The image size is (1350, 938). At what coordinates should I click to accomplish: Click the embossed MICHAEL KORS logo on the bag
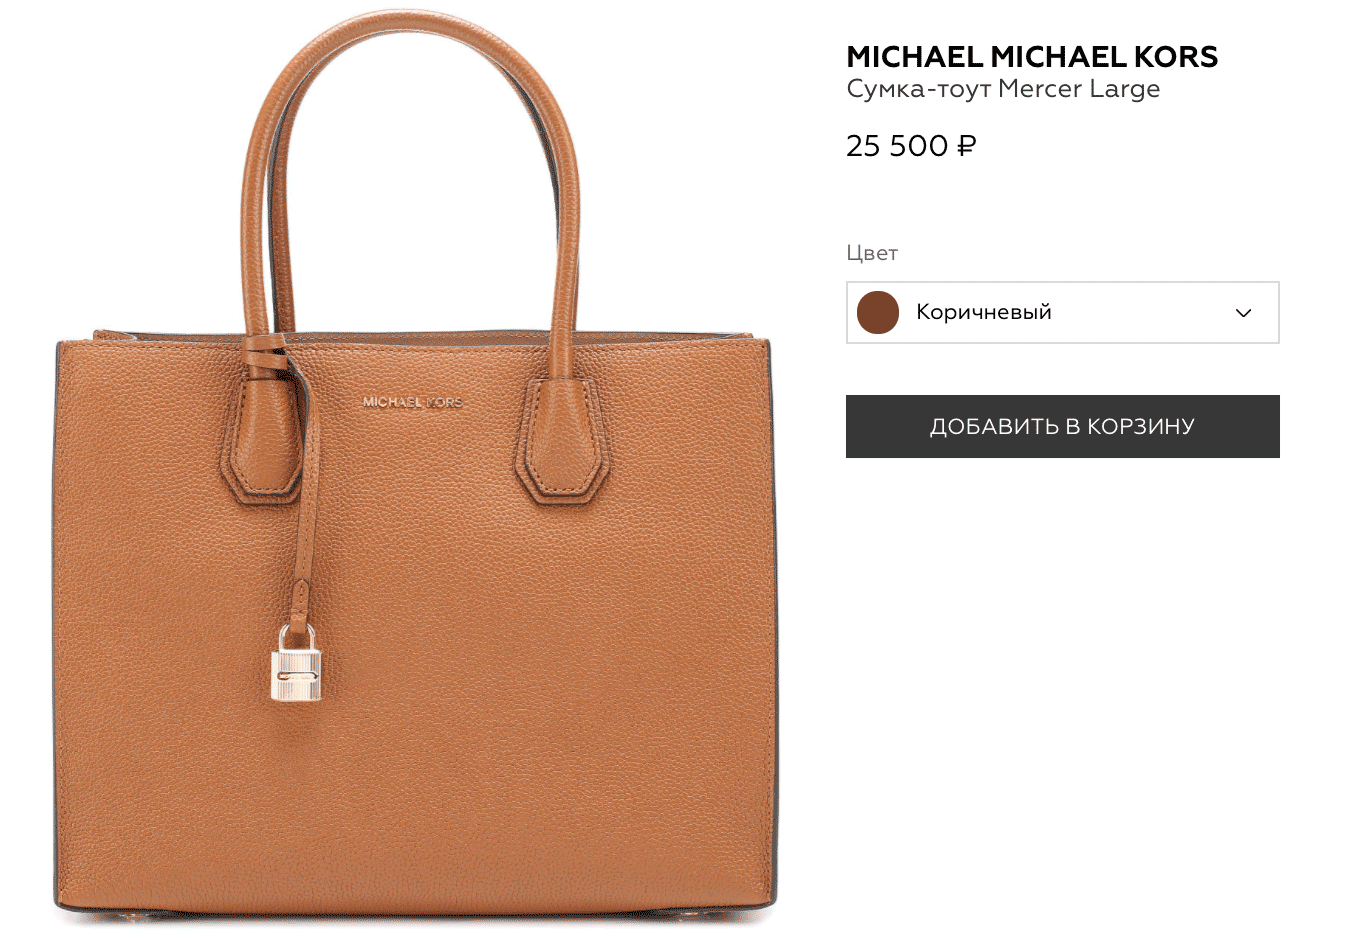pos(413,402)
